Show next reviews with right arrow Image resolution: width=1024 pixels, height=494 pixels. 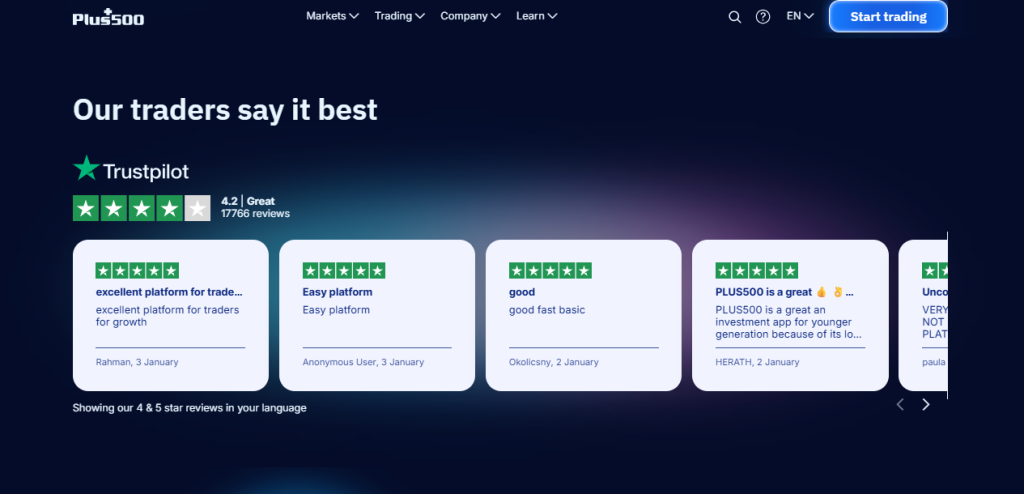pos(925,404)
